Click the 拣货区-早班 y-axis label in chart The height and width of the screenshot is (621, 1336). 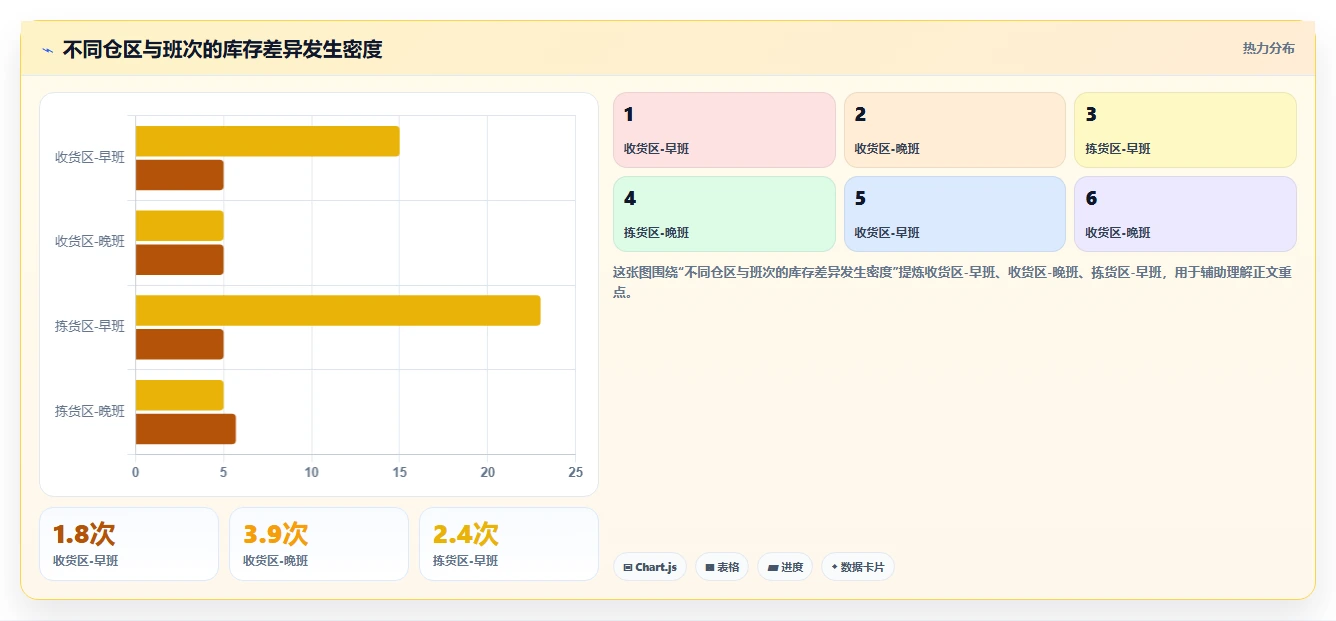[x=90, y=326]
